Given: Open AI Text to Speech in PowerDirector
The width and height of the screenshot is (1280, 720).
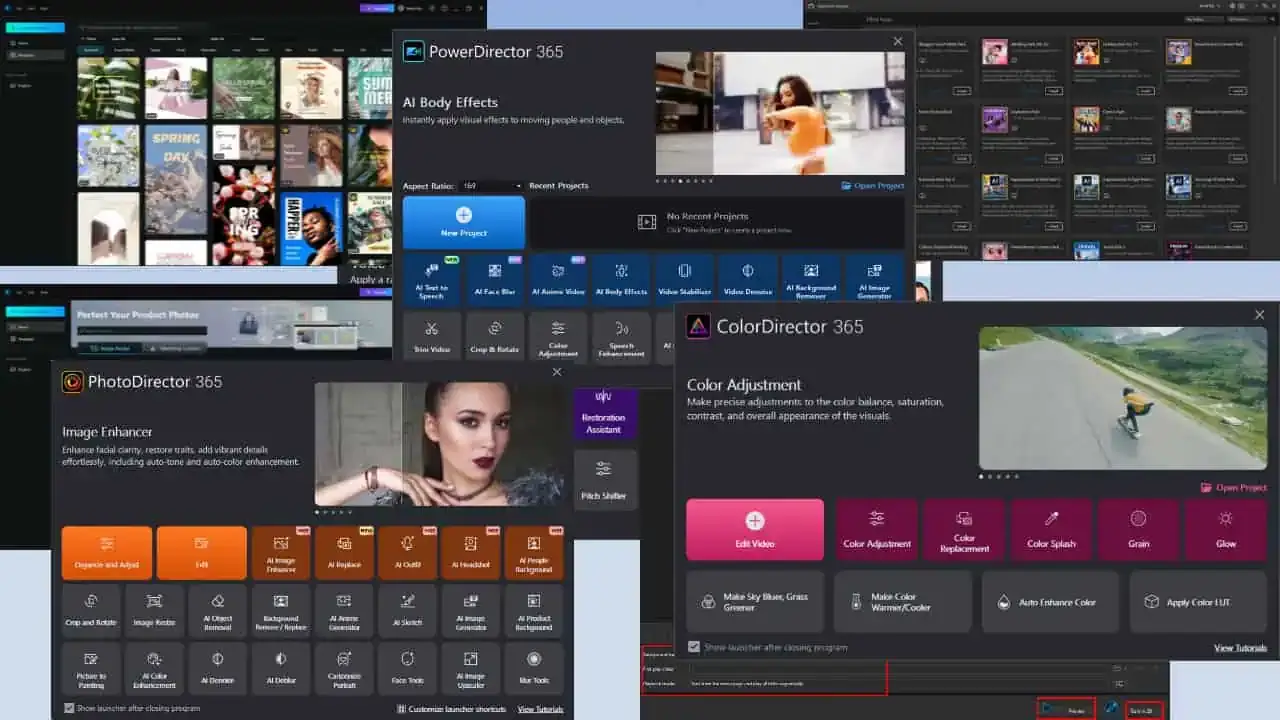Looking at the screenshot, I should pos(431,279).
